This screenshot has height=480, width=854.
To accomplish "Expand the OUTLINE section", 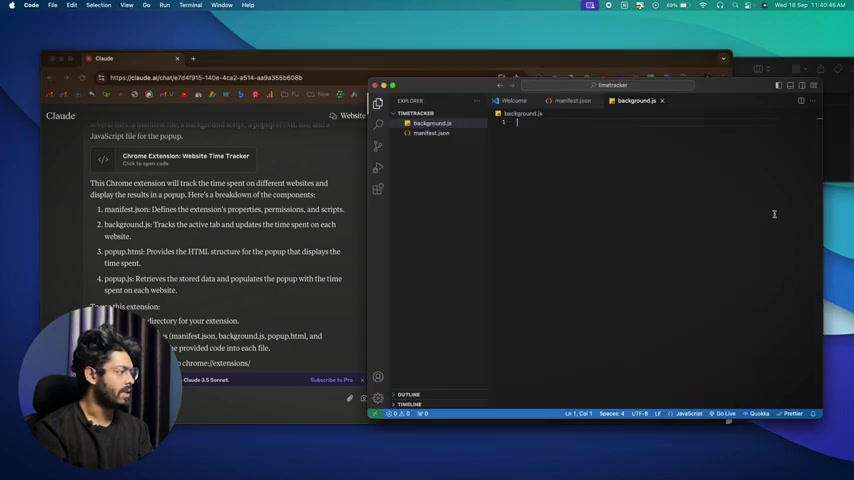I will tap(408, 394).
